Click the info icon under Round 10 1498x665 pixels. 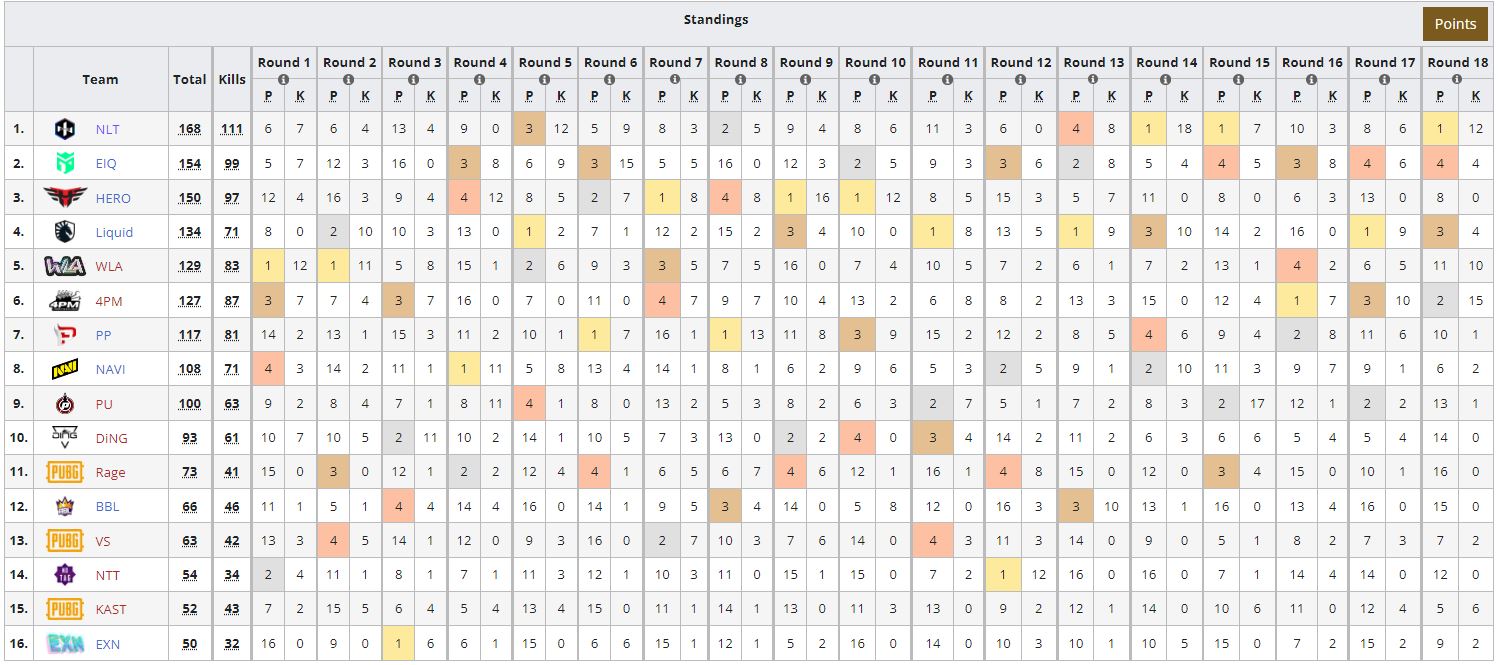tap(875, 78)
